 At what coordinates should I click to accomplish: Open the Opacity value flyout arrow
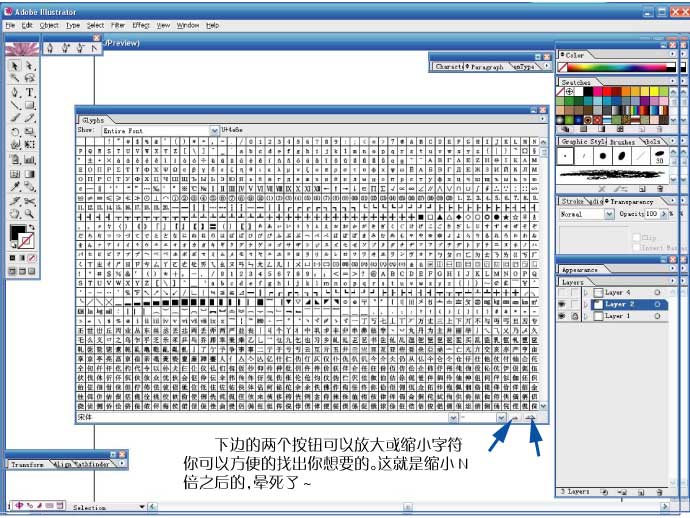click(664, 214)
